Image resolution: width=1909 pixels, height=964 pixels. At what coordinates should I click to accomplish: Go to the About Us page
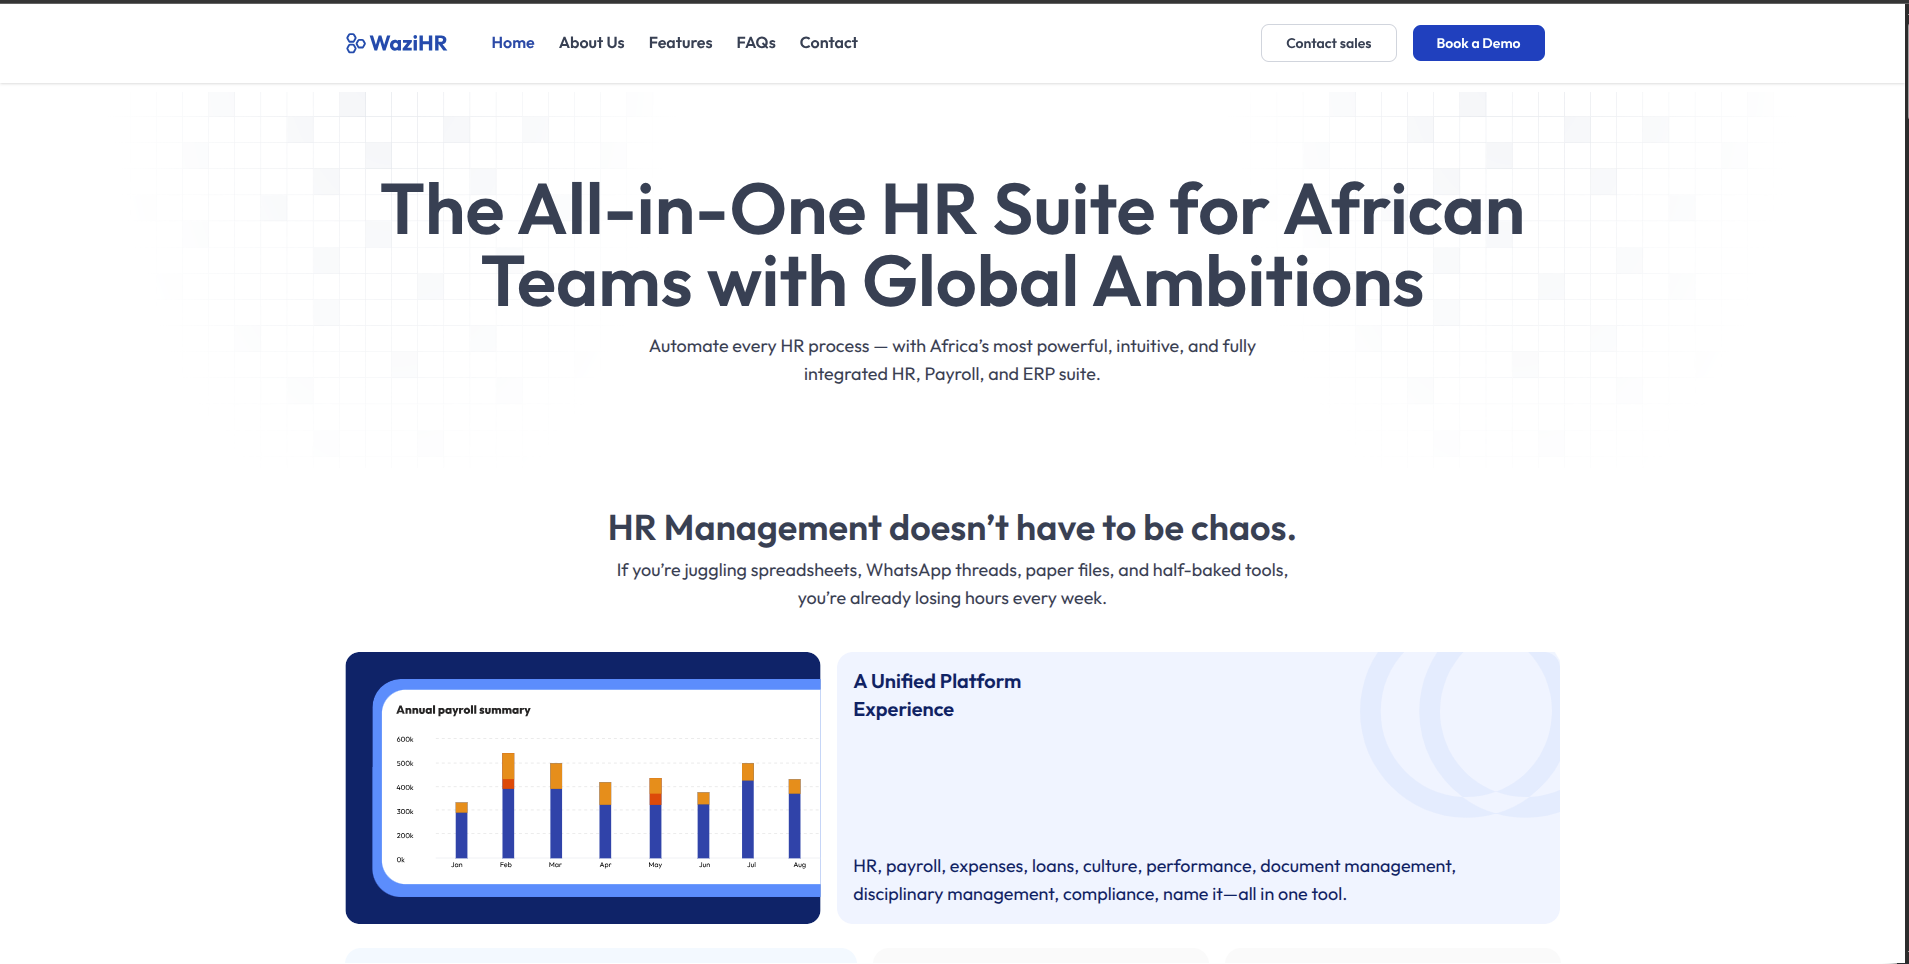(591, 43)
